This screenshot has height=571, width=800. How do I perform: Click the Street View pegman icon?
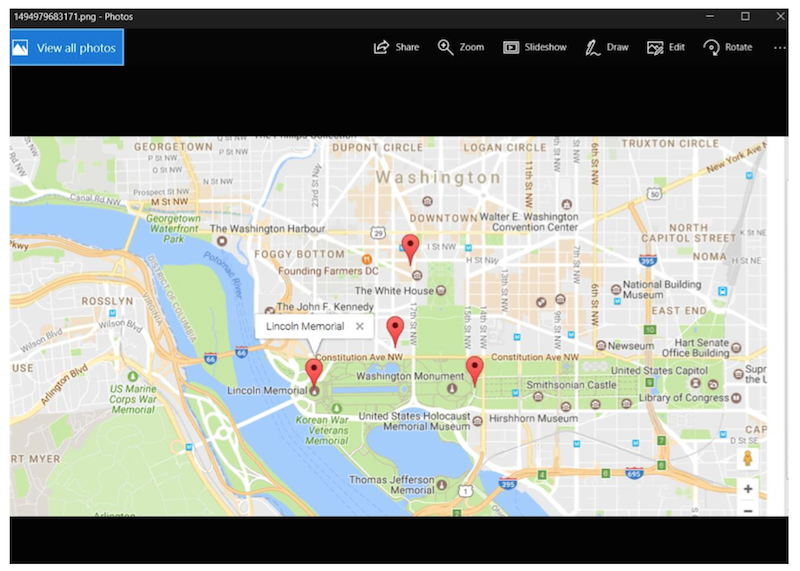[747, 458]
